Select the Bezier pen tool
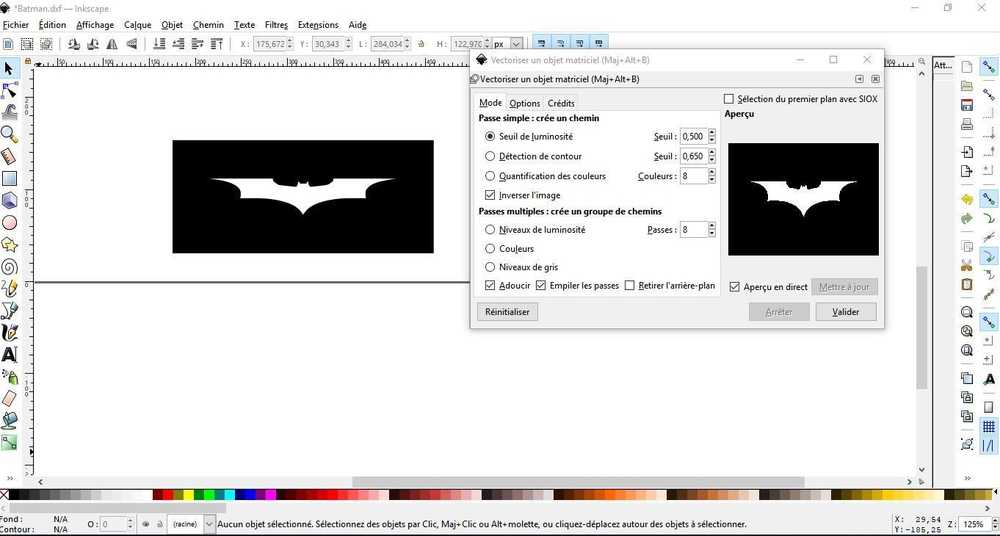The height and width of the screenshot is (536, 1000). tap(9, 311)
